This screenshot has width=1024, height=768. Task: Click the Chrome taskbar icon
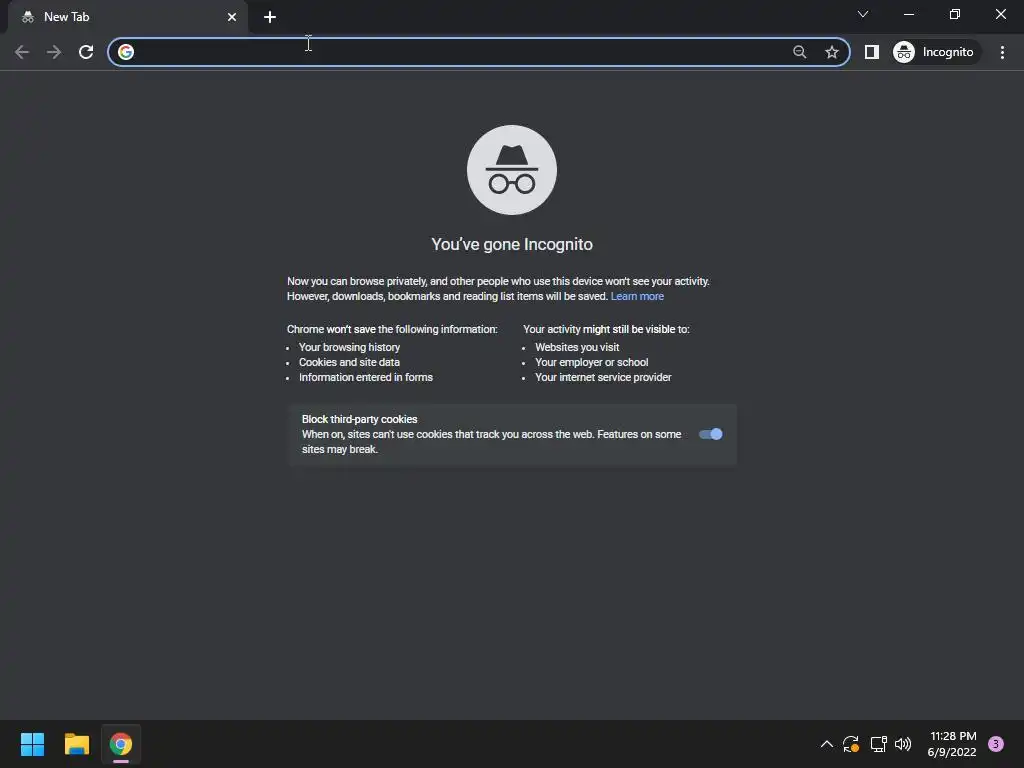(121, 744)
